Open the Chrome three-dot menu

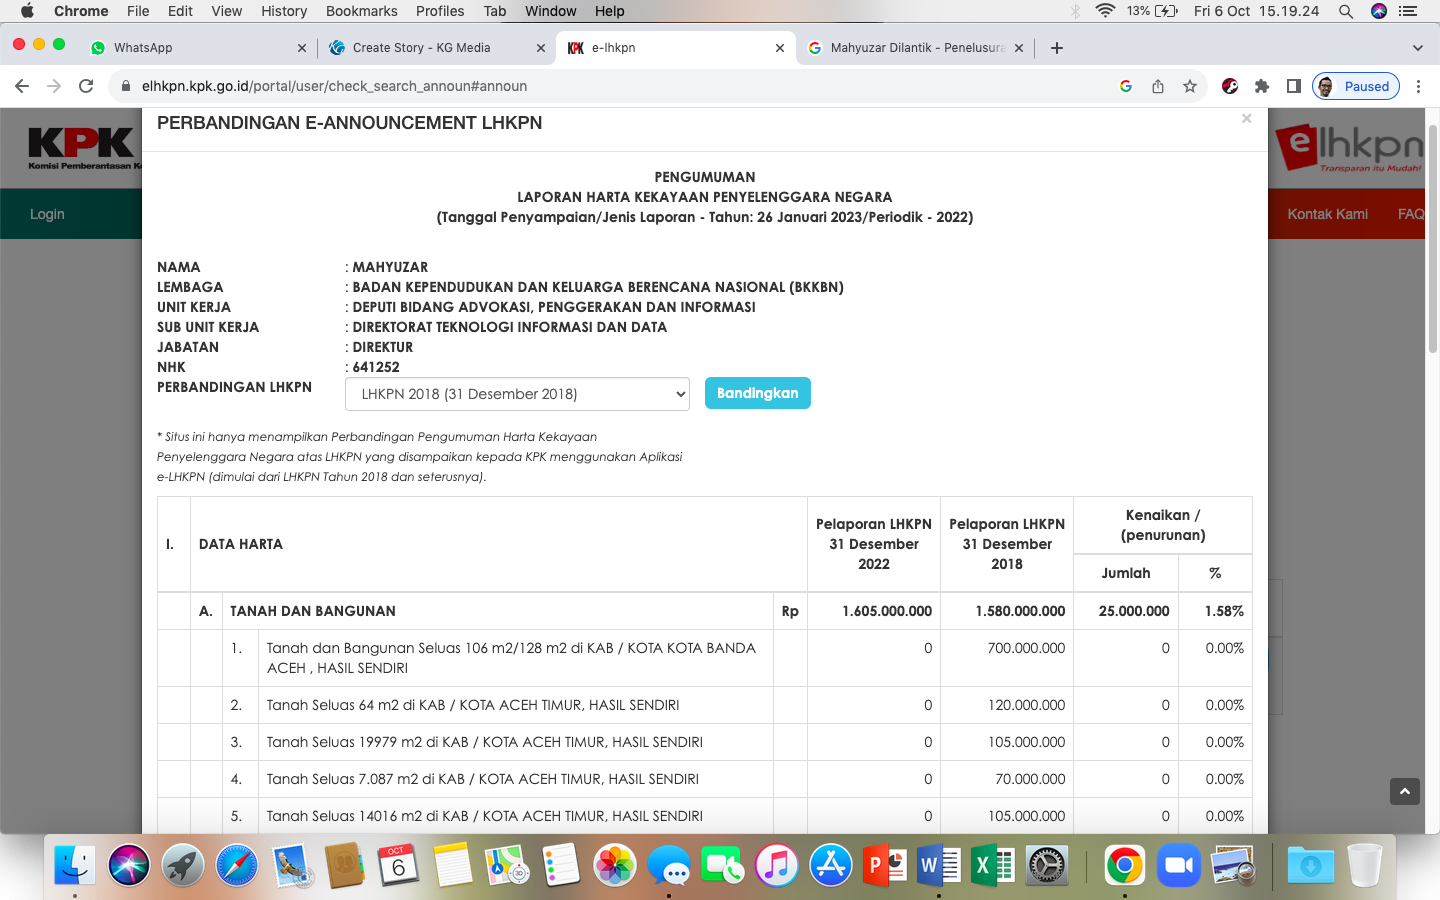point(1418,86)
